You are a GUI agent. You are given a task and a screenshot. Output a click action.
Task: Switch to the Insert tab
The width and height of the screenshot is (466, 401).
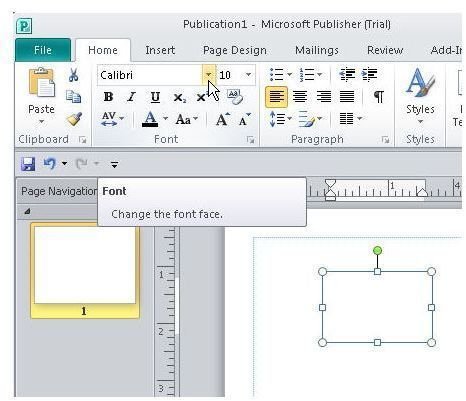click(160, 50)
